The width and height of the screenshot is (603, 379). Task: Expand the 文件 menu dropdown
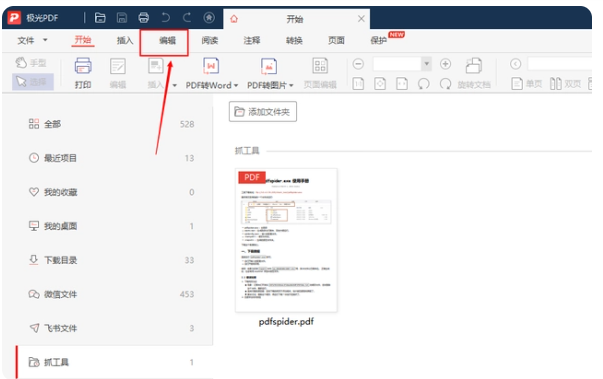click(45, 40)
